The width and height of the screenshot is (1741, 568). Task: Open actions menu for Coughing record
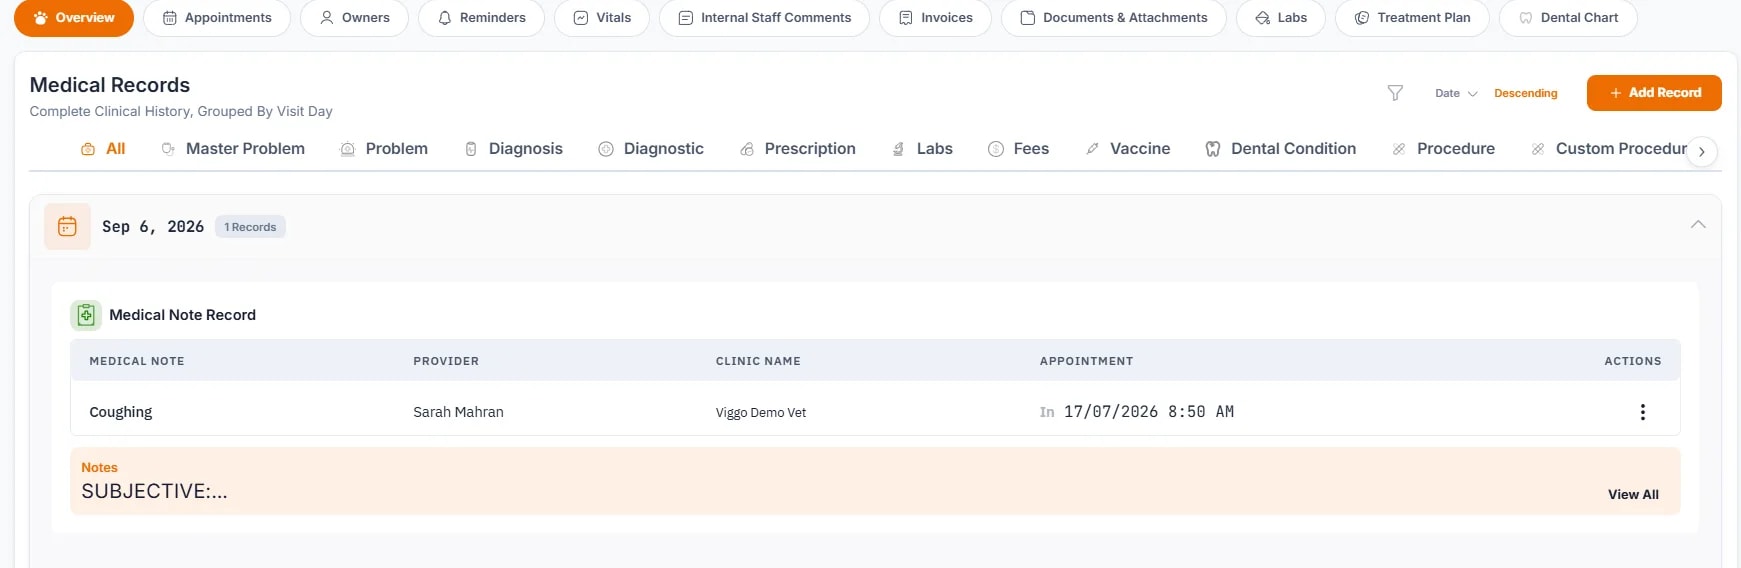click(1642, 412)
